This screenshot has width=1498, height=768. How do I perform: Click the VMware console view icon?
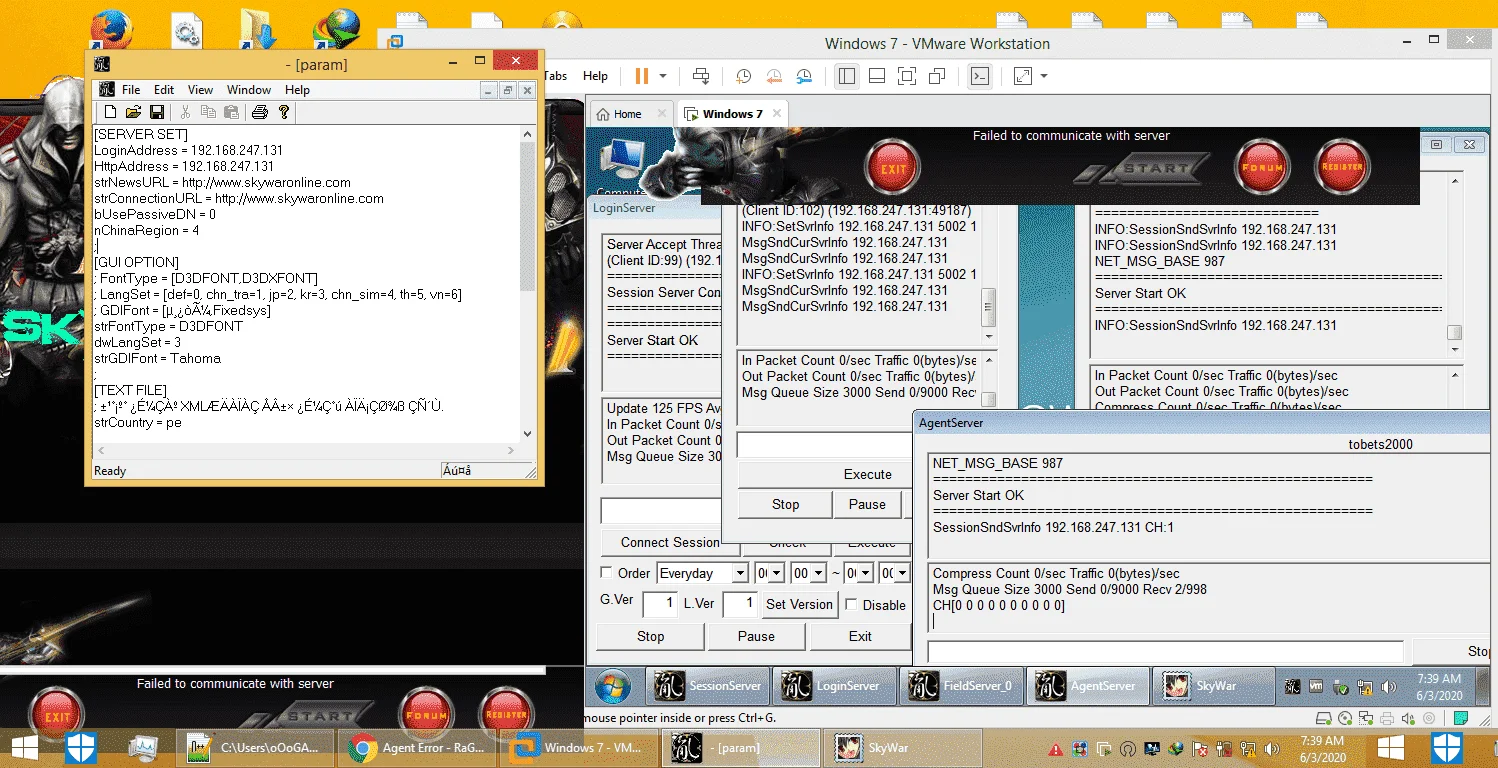tap(981, 76)
